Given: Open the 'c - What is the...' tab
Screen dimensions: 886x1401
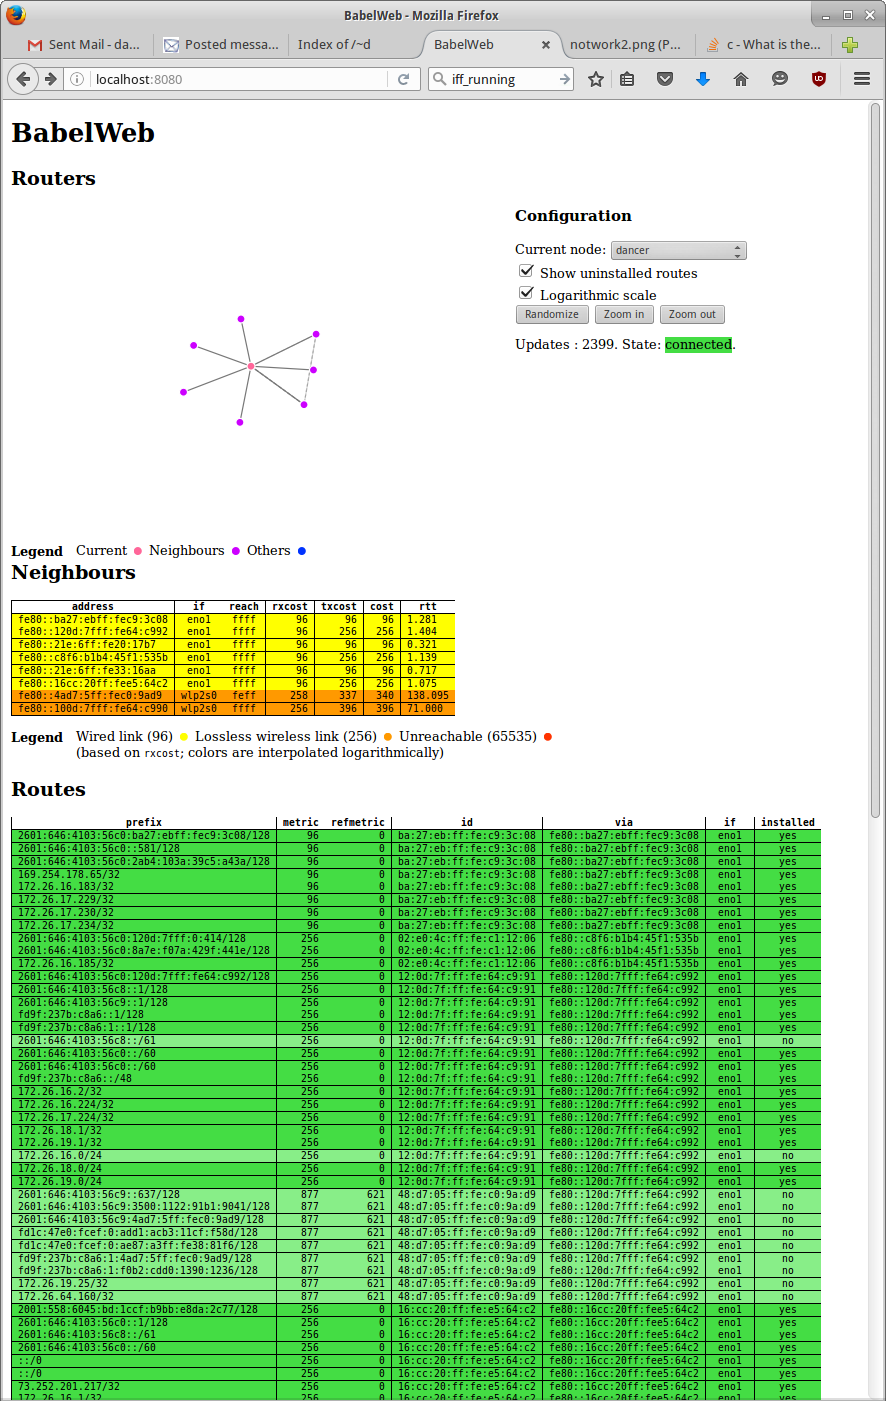Looking at the screenshot, I should click(764, 44).
